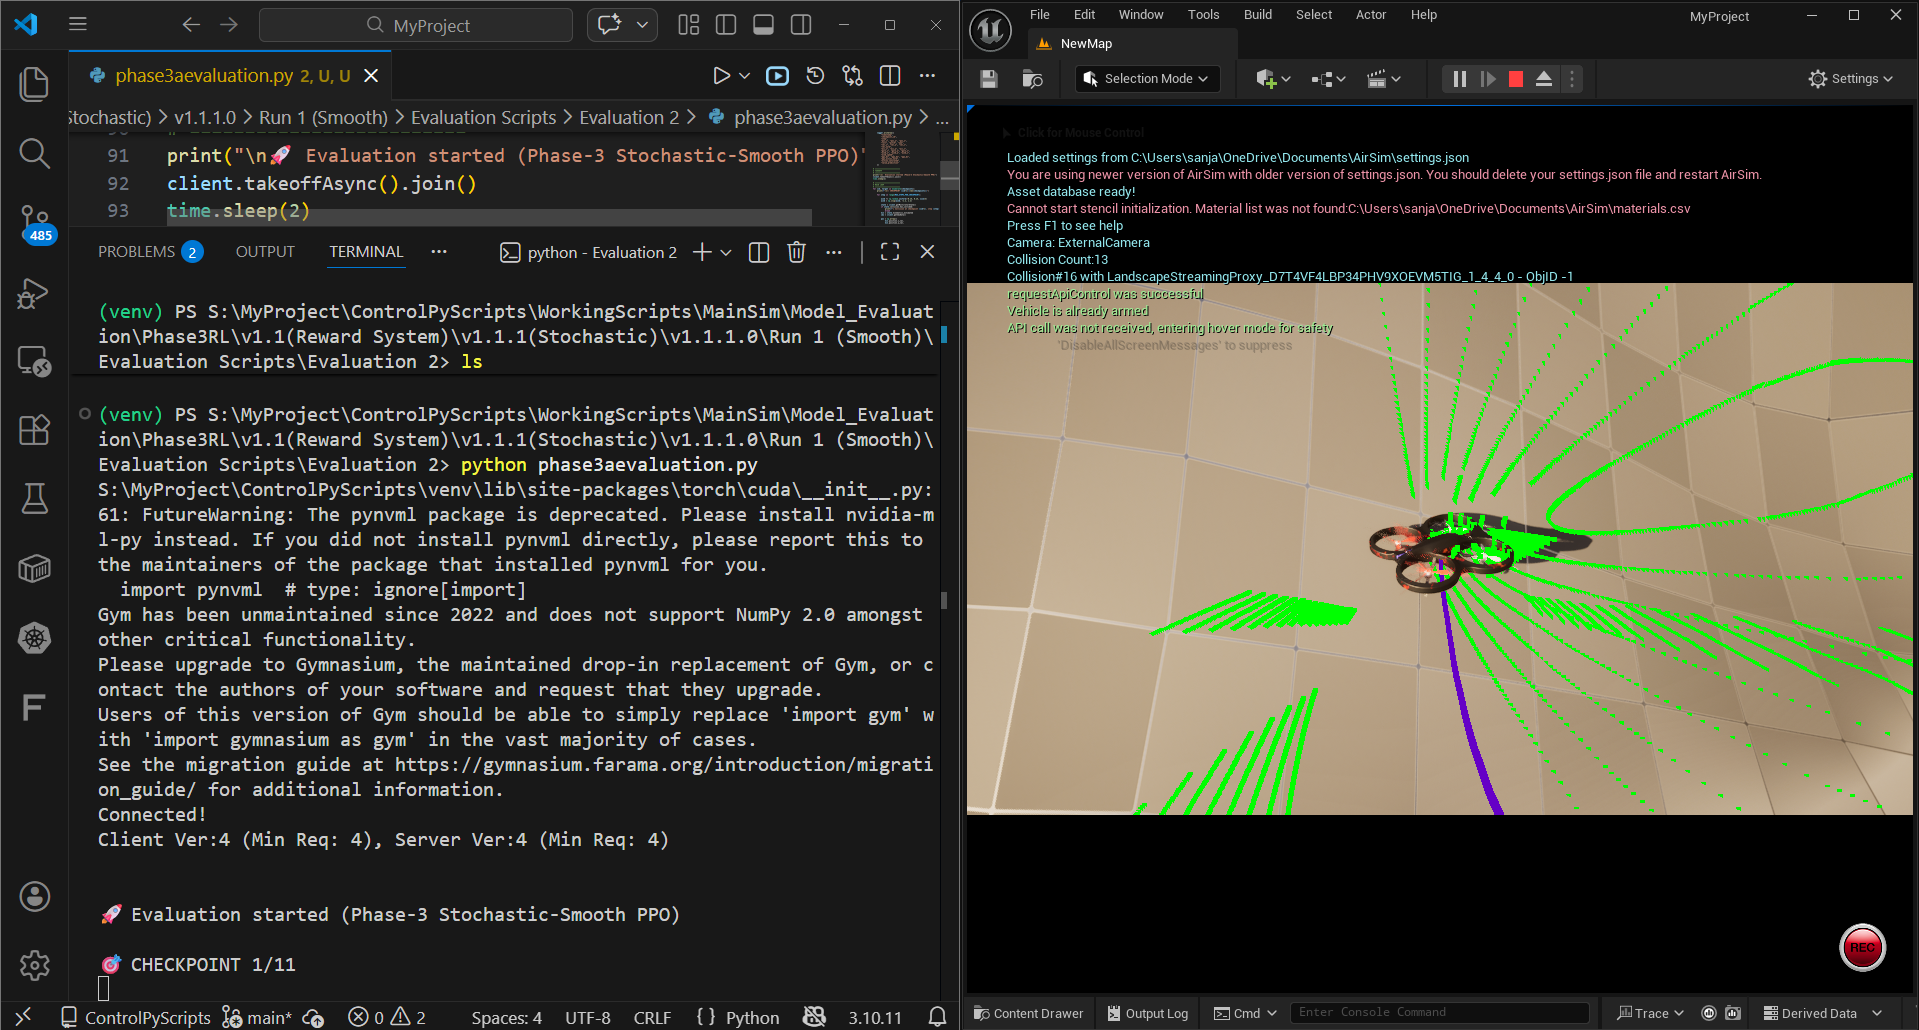Click the Output Log button
Image resolution: width=1919 pixels, height=1030 pixels.
(x=1147, y=1013)
